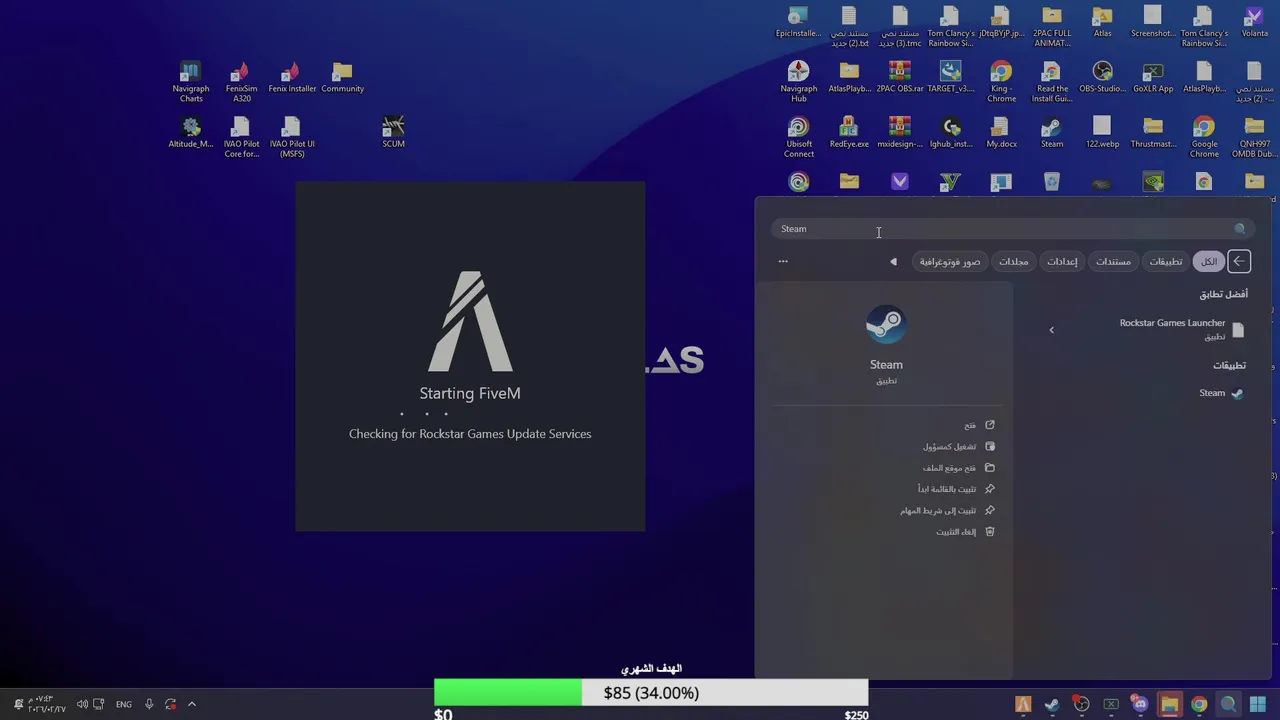Open the Google Chrome desktop shortcut
Image resolution: width=1280 pixels, height=720 pixels.
pos(1204,137)
